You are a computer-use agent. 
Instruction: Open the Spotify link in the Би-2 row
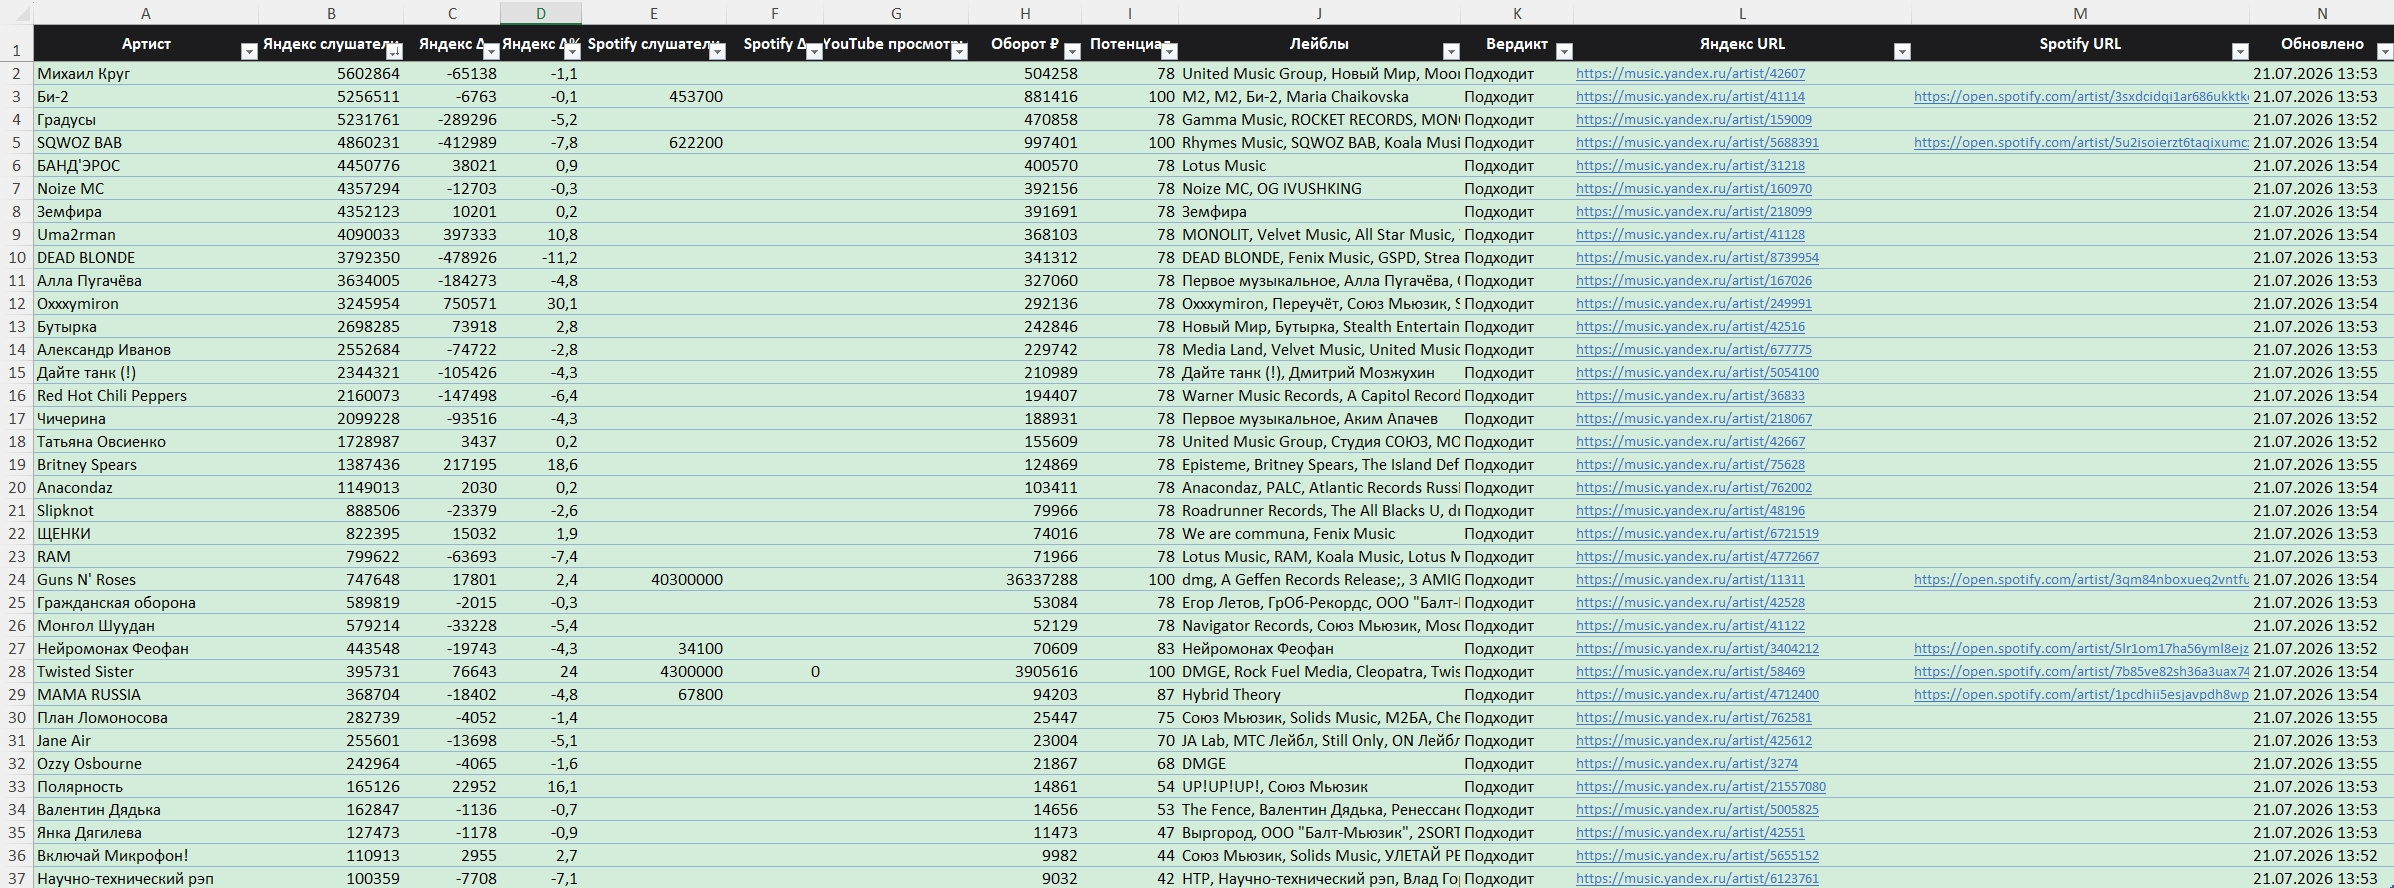point(2081,96)
